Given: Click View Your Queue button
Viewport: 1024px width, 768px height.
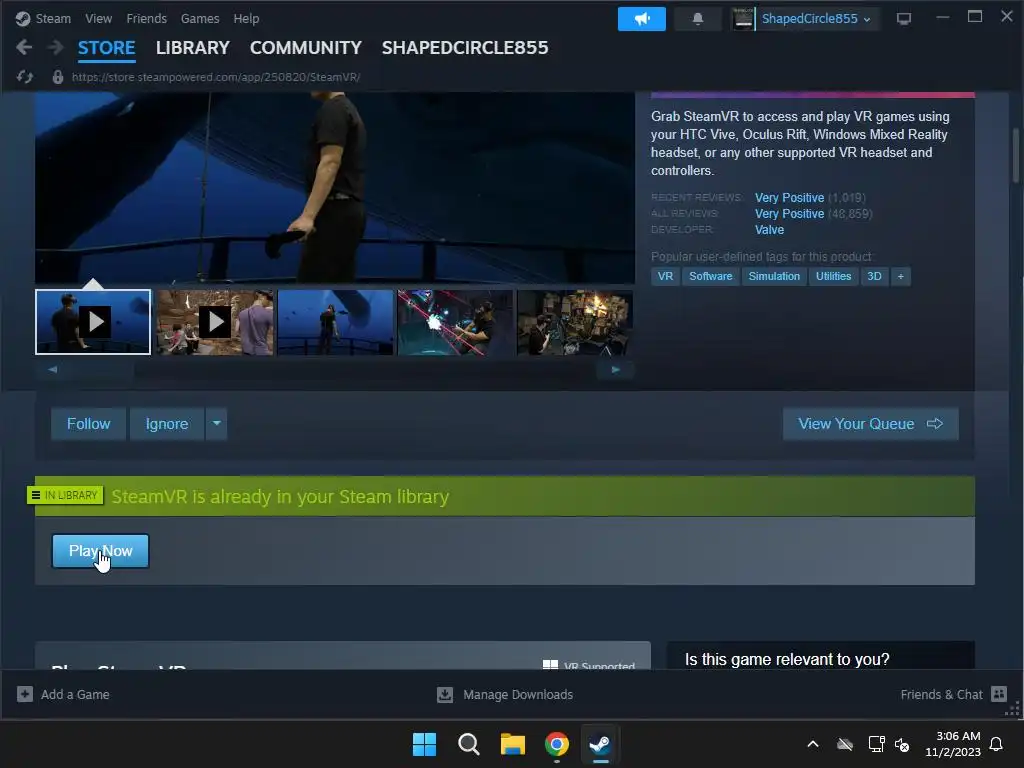Looking at the screenshot, I should pos(871,424).
